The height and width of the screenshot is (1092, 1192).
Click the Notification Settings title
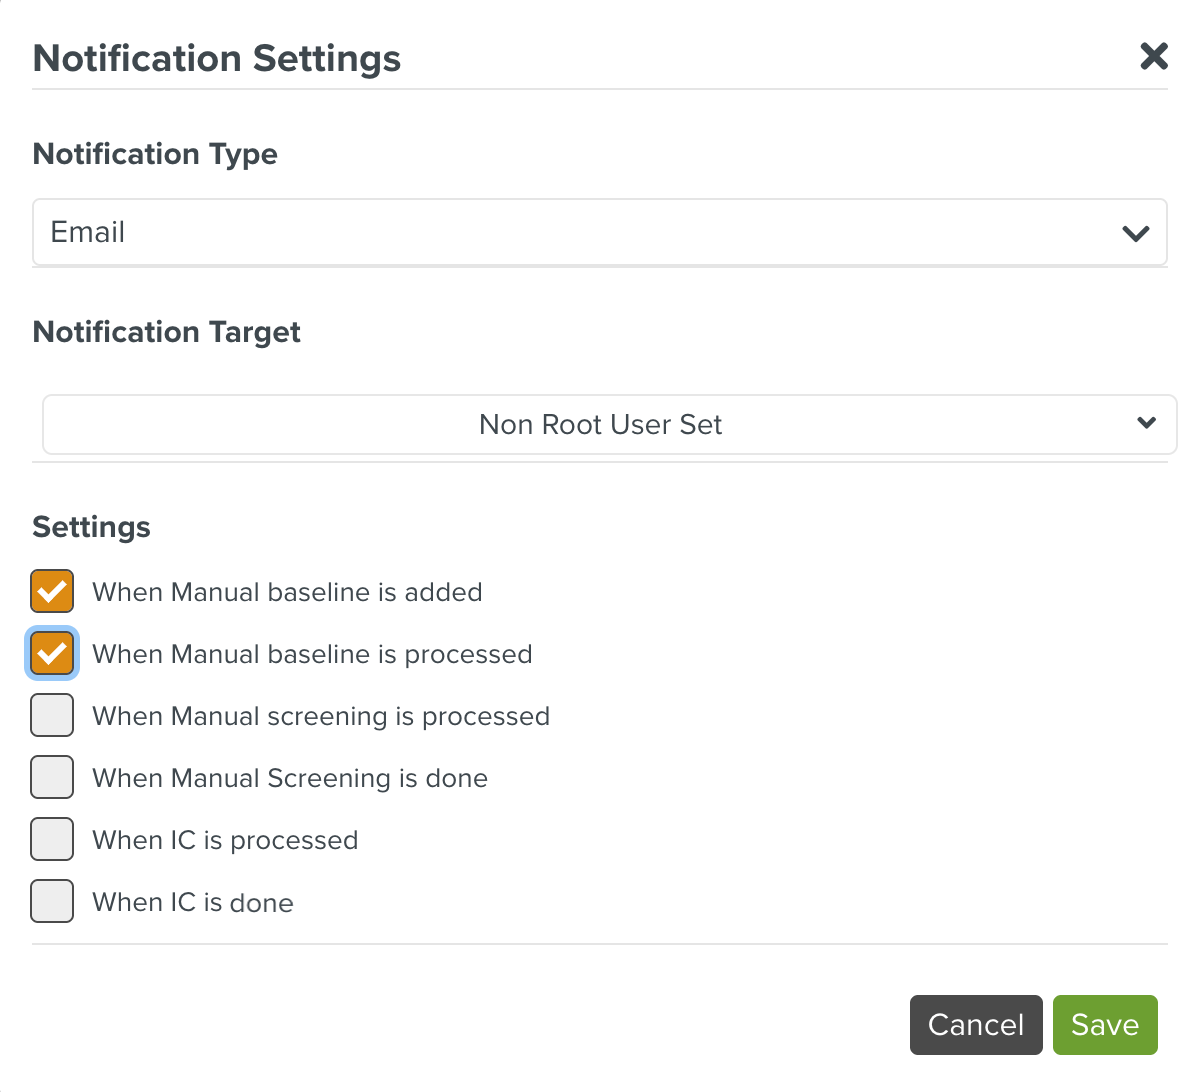(216, 58)
